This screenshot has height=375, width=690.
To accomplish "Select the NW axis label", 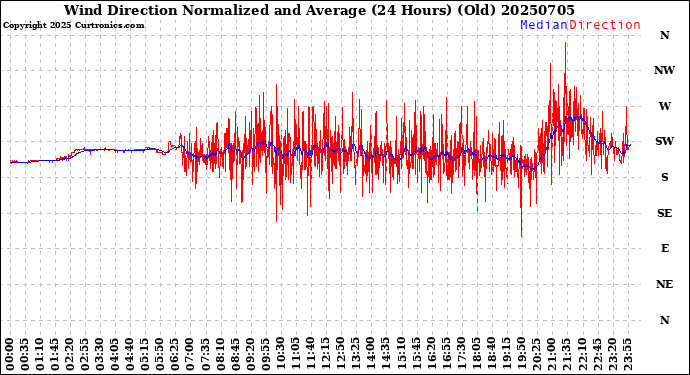I will 664,70.
